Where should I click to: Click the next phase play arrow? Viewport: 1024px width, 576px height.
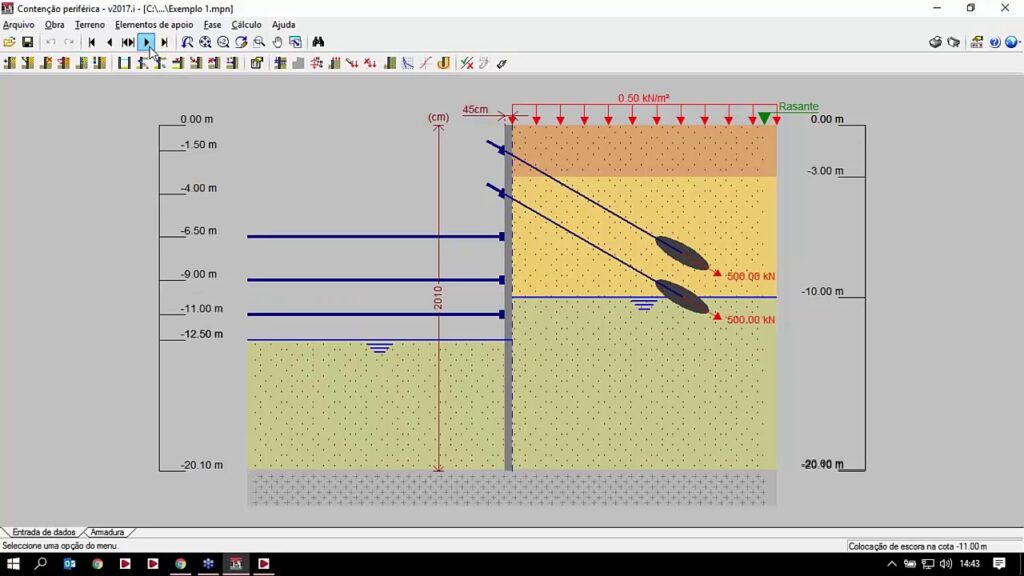click(x=146, y=42)
